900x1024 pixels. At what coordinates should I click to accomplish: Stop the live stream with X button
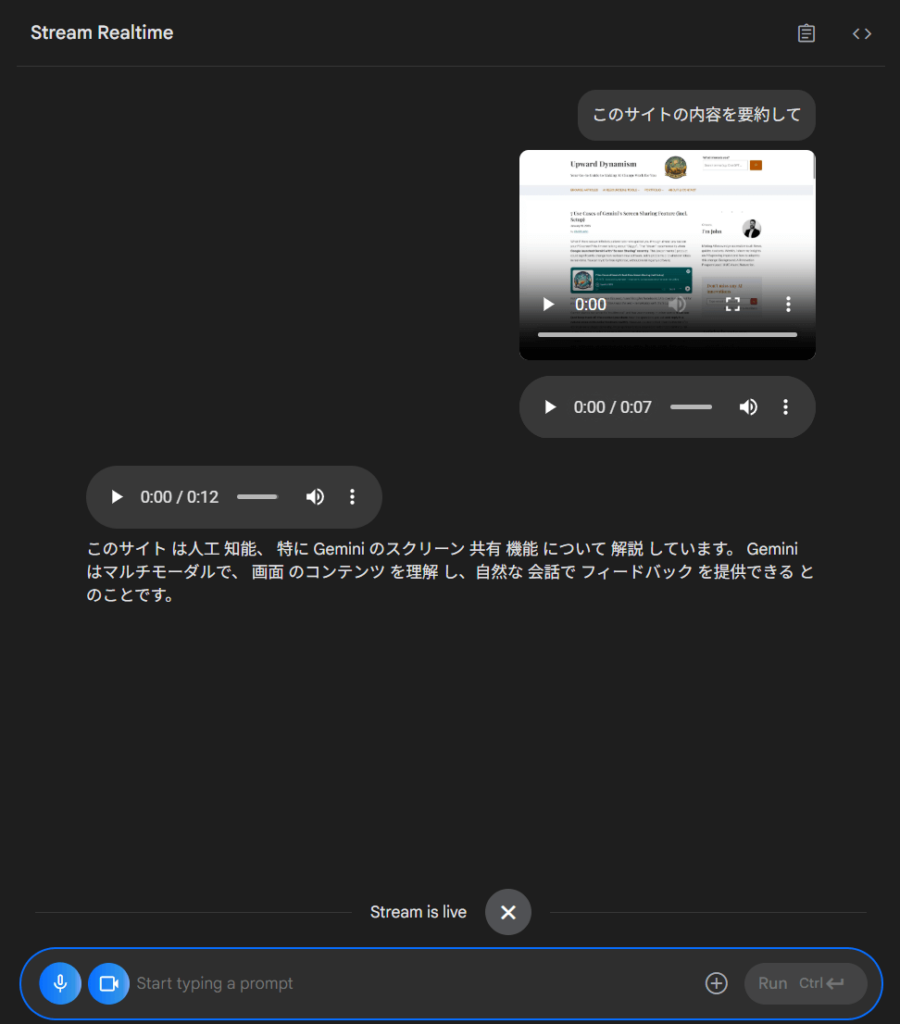click(508, 912)
